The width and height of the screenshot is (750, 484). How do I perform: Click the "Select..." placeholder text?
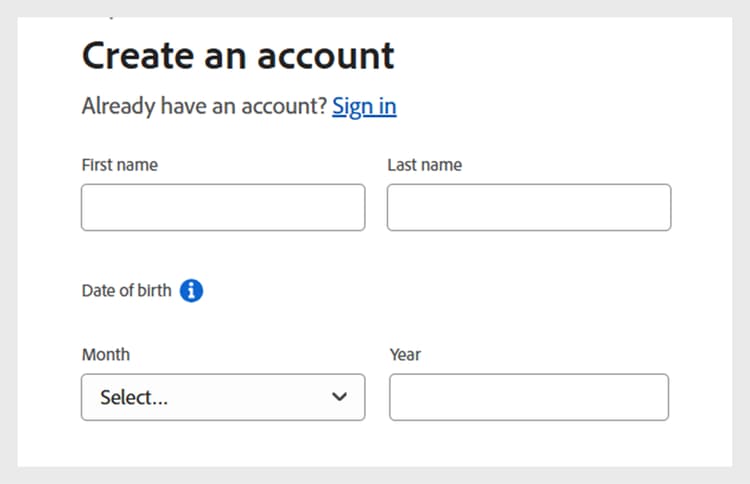(x=133, y=397)
